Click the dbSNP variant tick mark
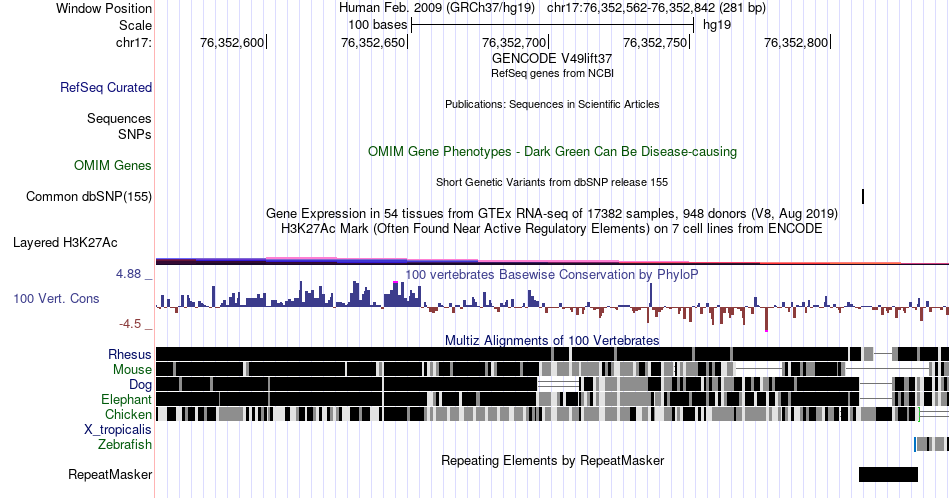This screenshot has width=950, height=498. (x=863, y=196)
